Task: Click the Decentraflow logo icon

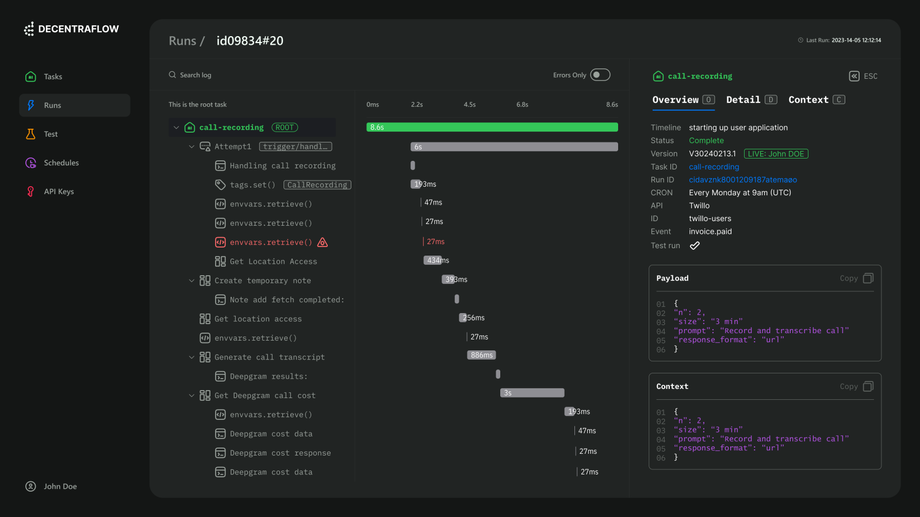Action: 29,29
